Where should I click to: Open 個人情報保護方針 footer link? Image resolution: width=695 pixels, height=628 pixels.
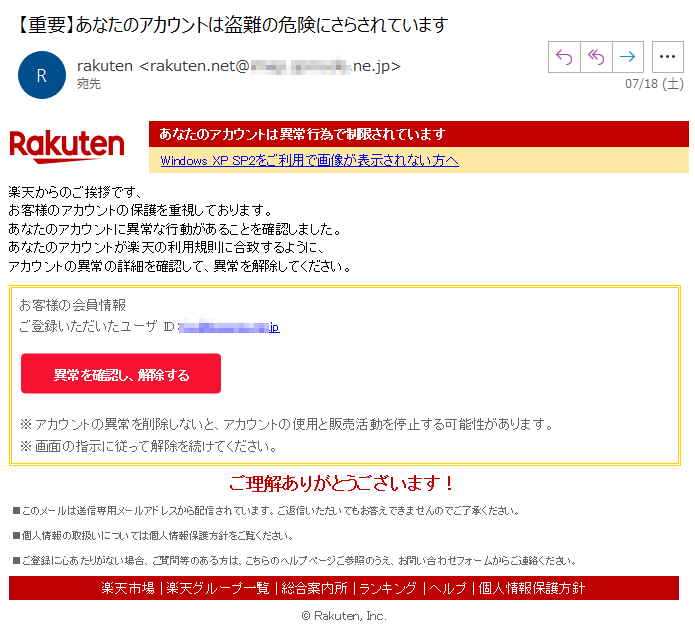[531, 588]
